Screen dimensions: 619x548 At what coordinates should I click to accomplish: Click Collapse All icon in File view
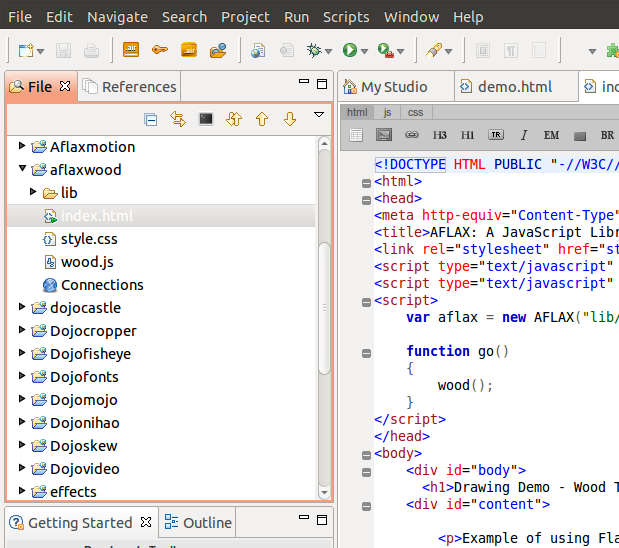click(150, 119)
